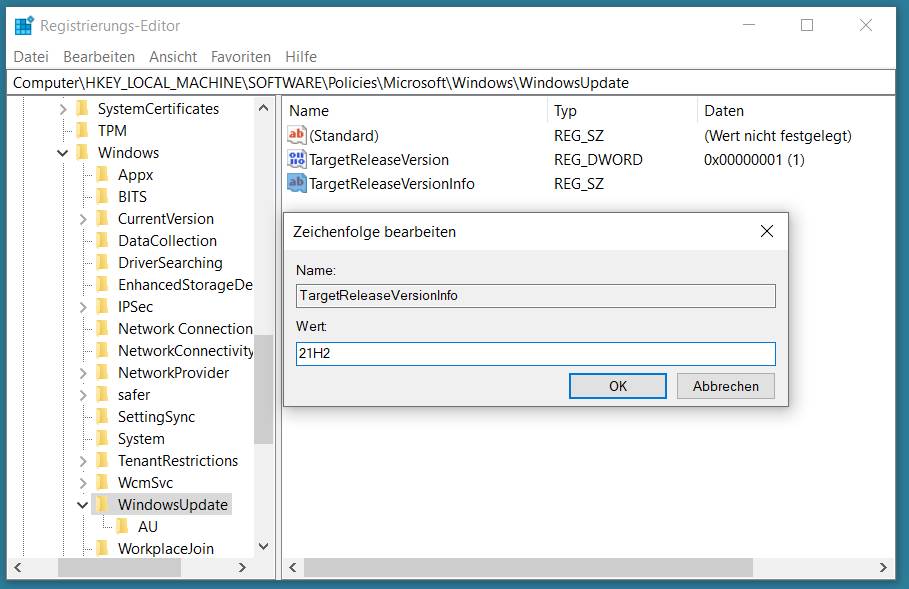Image resolution: width=909 pixels, height=589 pixels.
Task: Click the tree pane vertical scrollbar down arrow
Action: [264, 547]
